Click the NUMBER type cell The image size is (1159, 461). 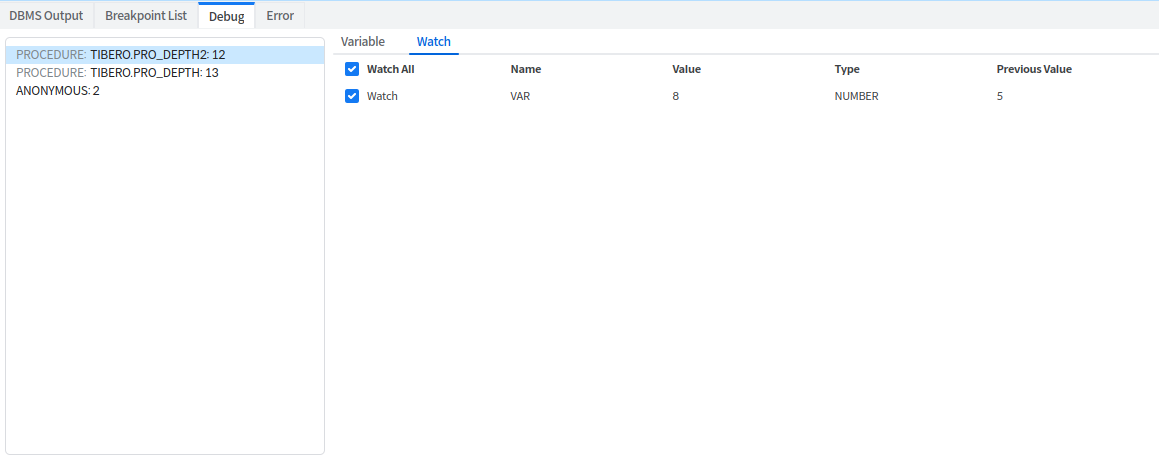856,96
